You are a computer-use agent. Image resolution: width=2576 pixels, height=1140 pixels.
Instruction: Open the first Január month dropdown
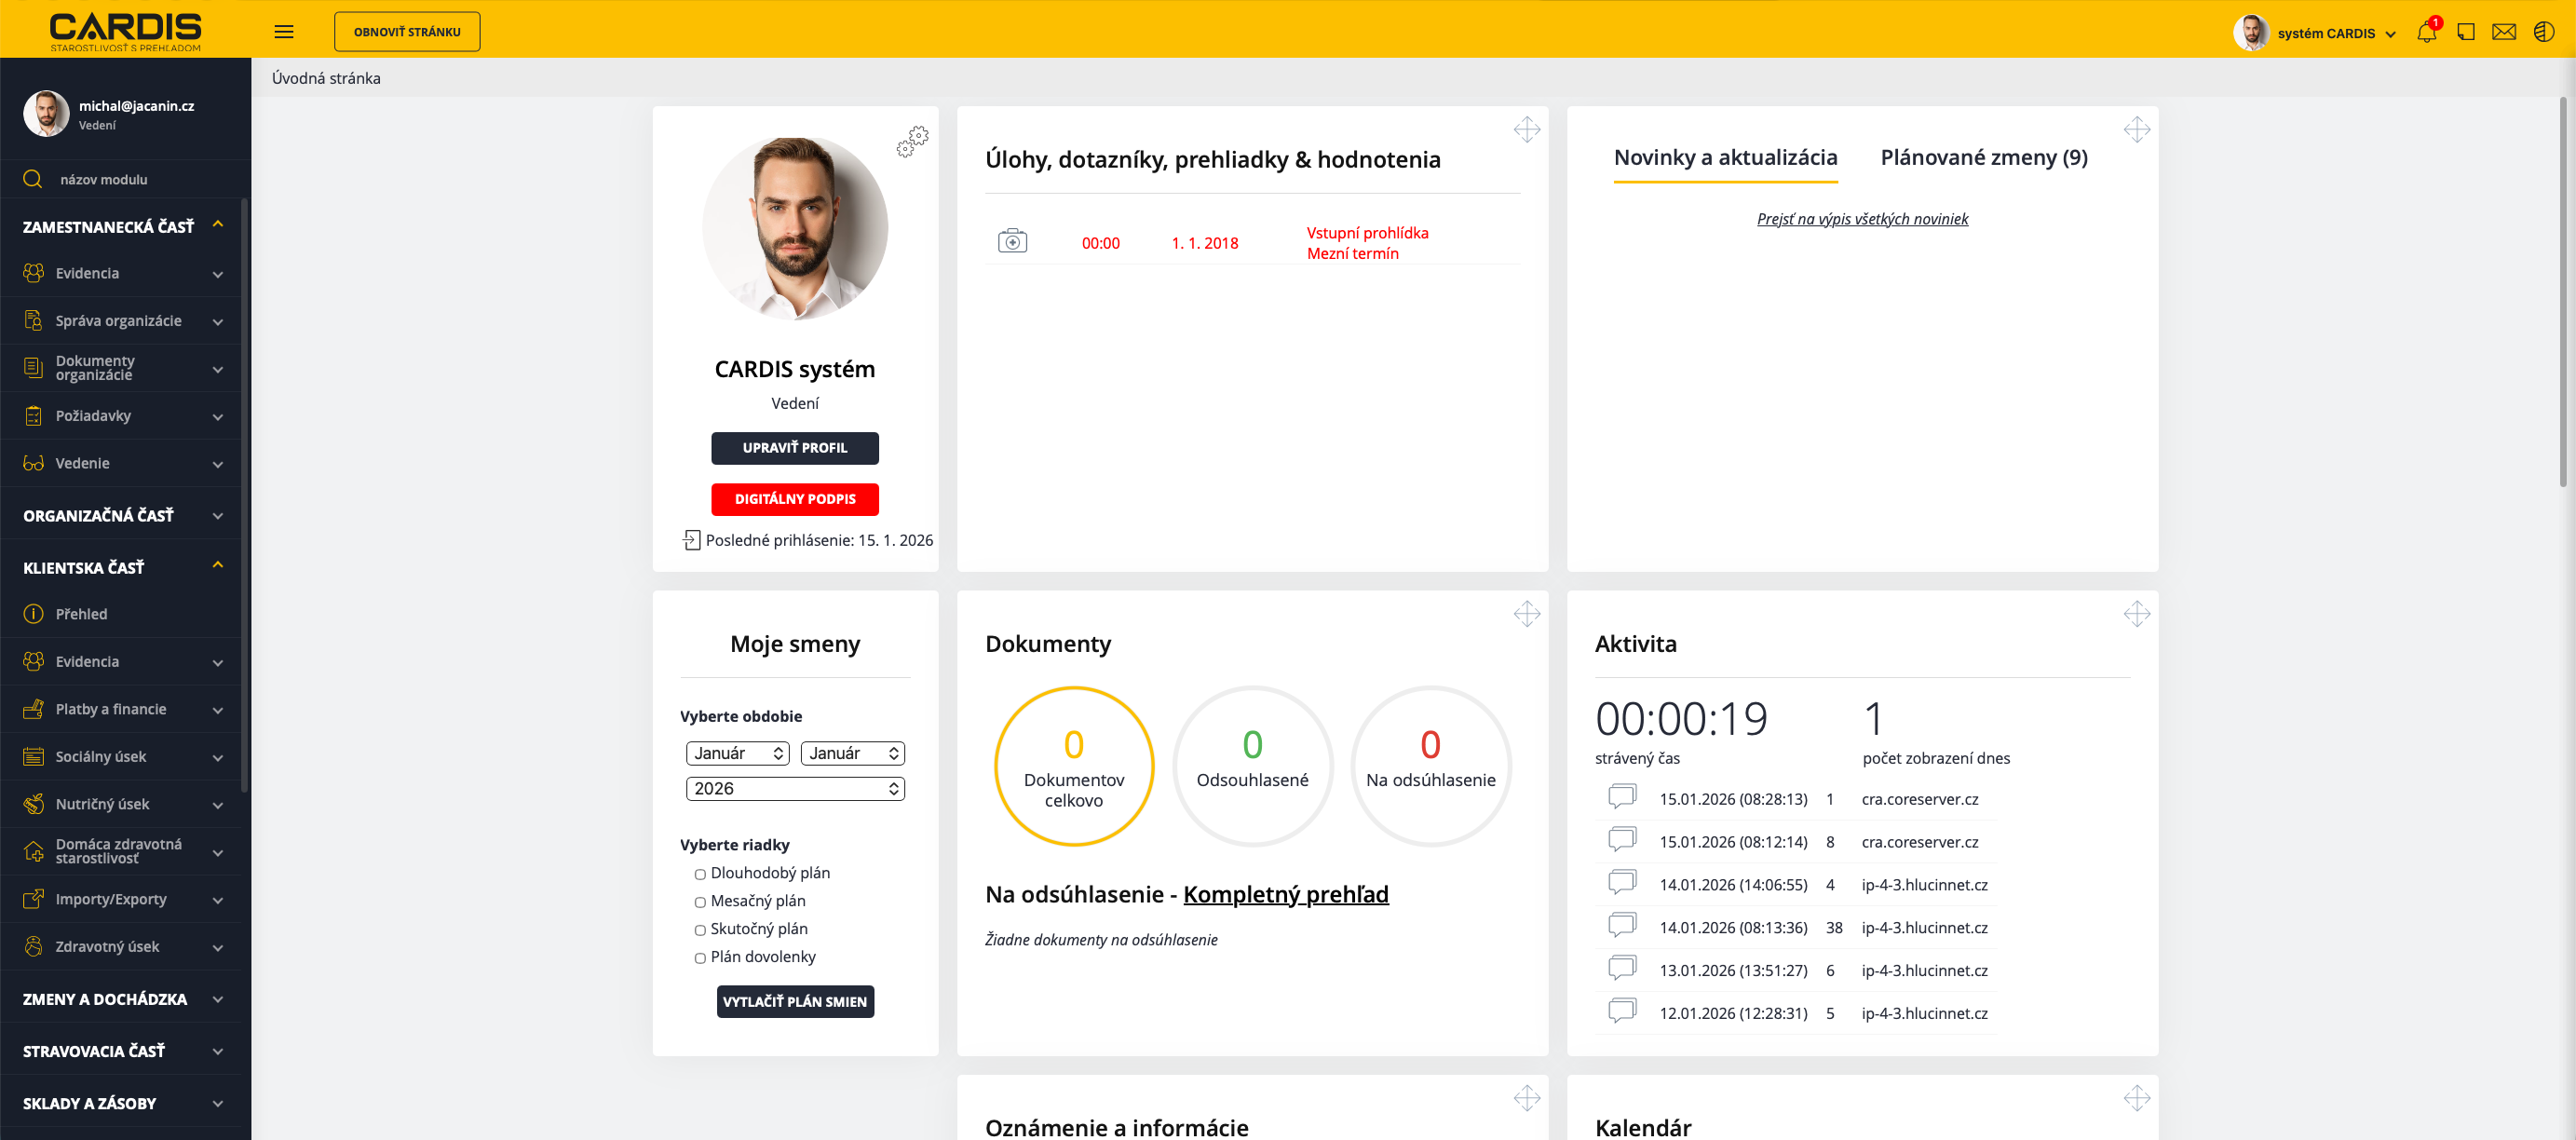[x=738, y=753]
